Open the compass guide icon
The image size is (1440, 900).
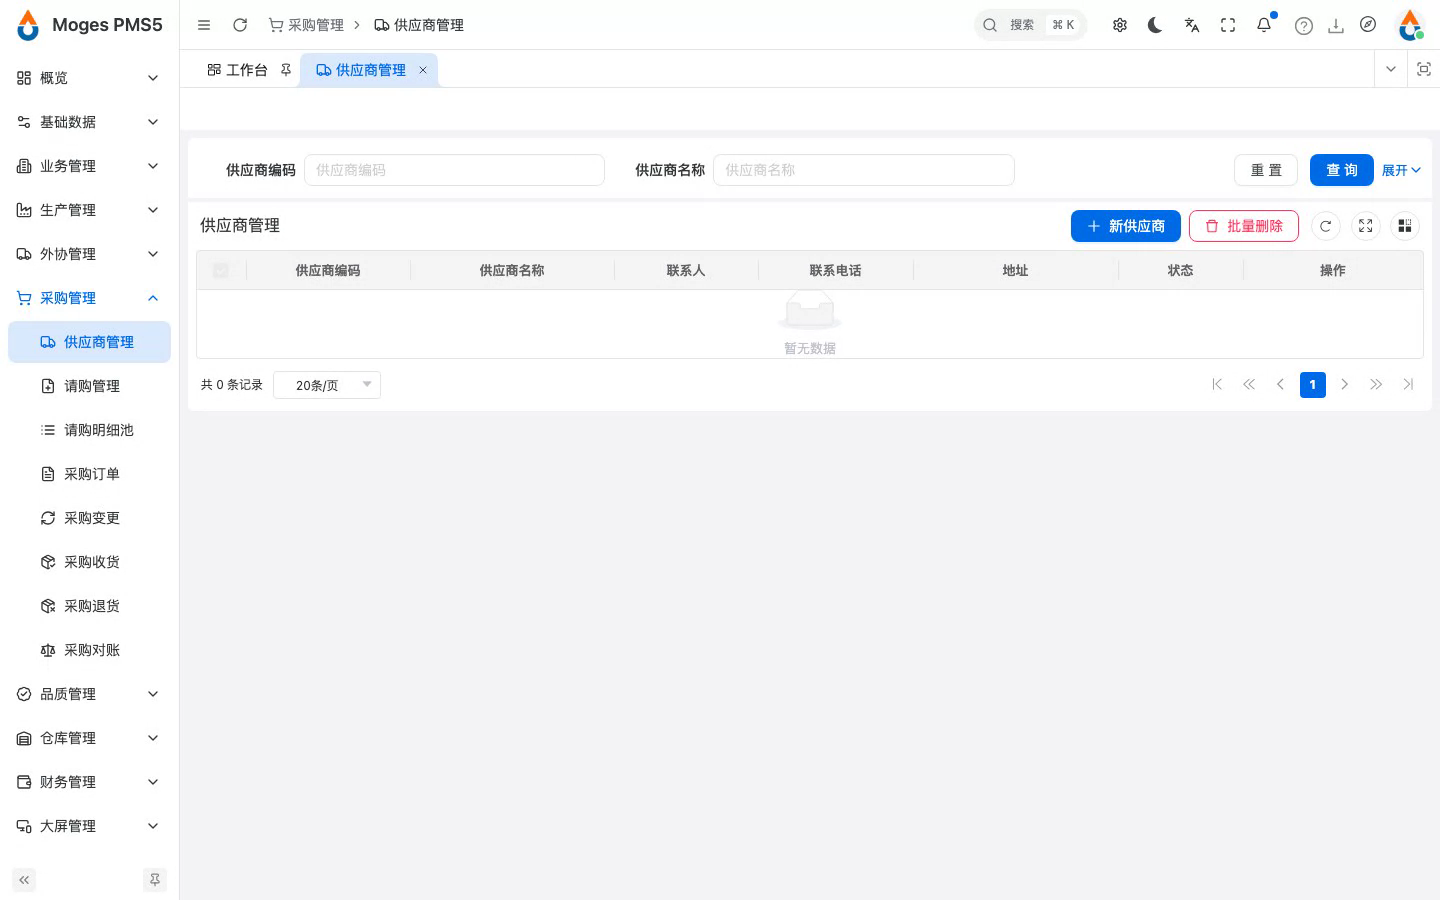click(x=1368, y=25)
